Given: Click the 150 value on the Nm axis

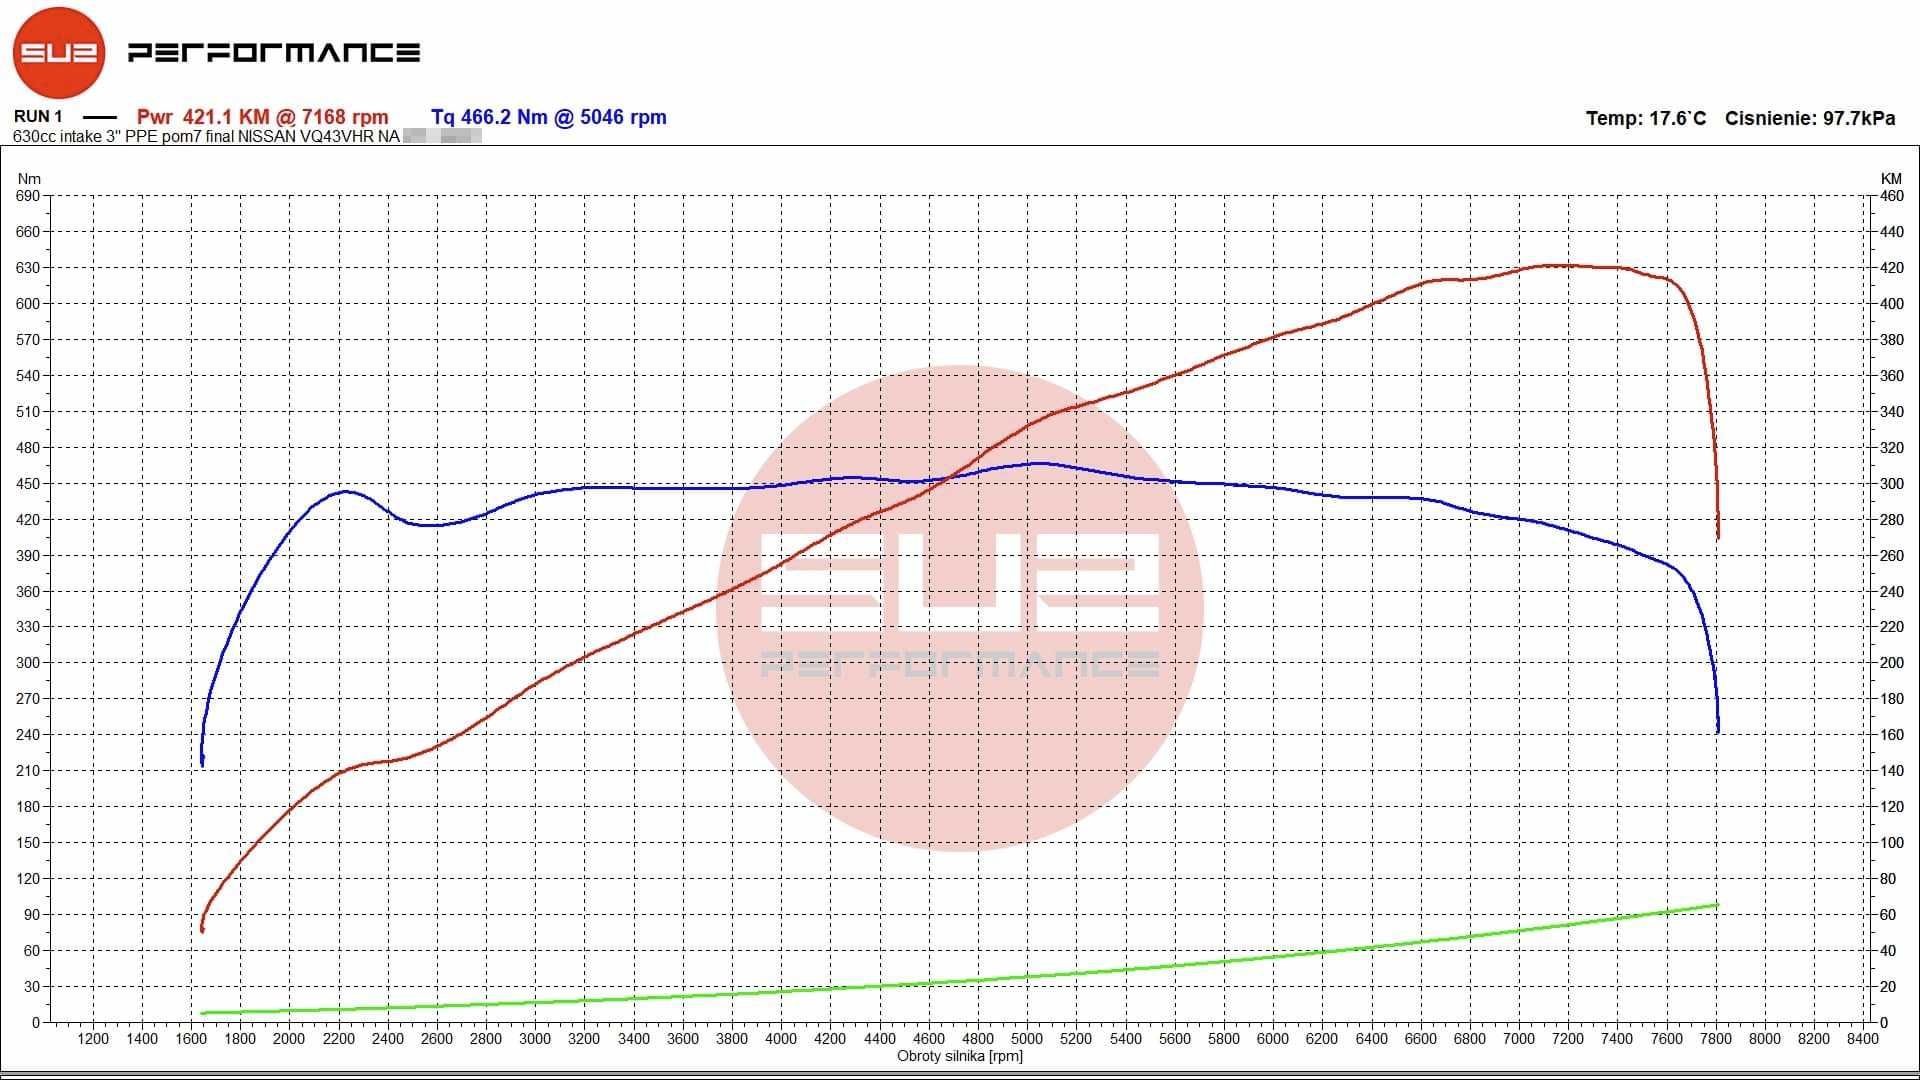Looking at the screenshot, I should click(27, 843).
